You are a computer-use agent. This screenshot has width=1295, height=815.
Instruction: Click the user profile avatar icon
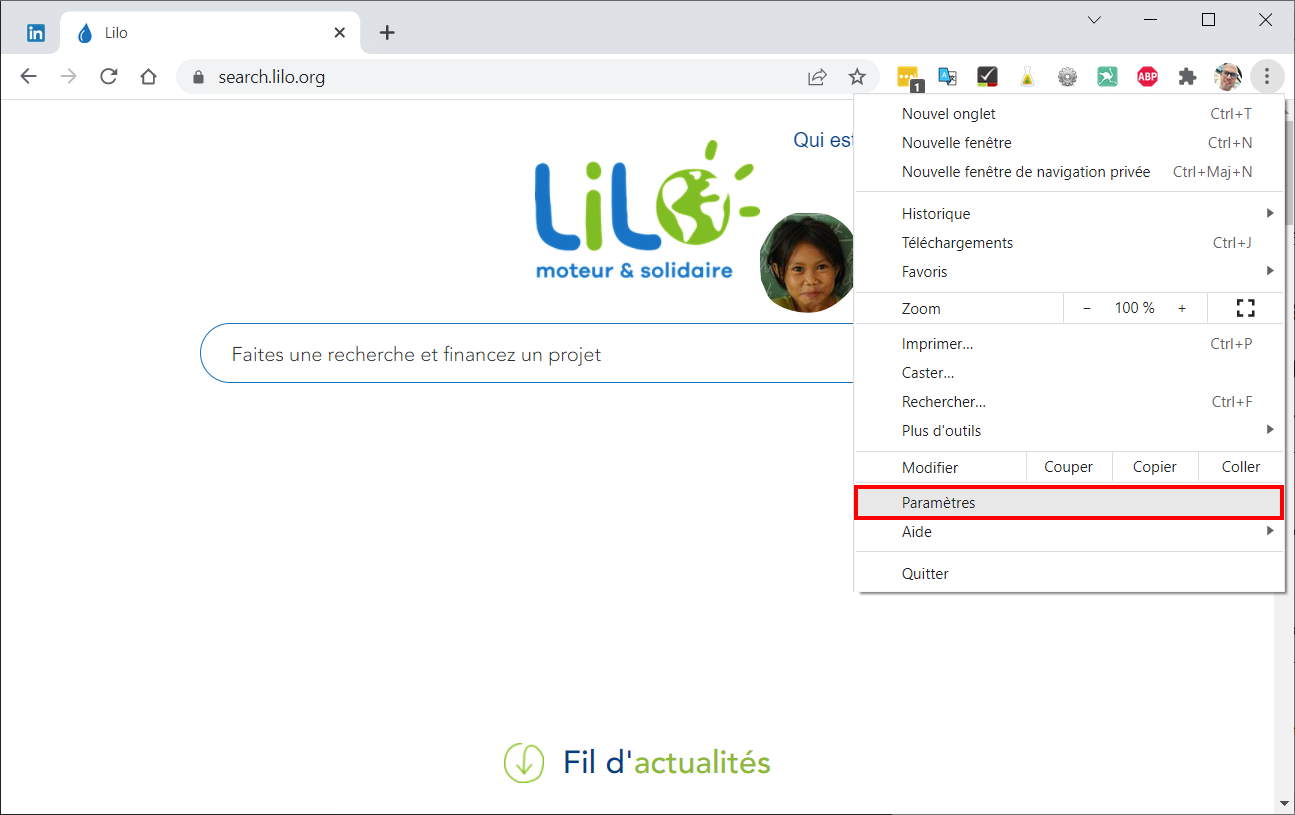[x=1228, y=77]
